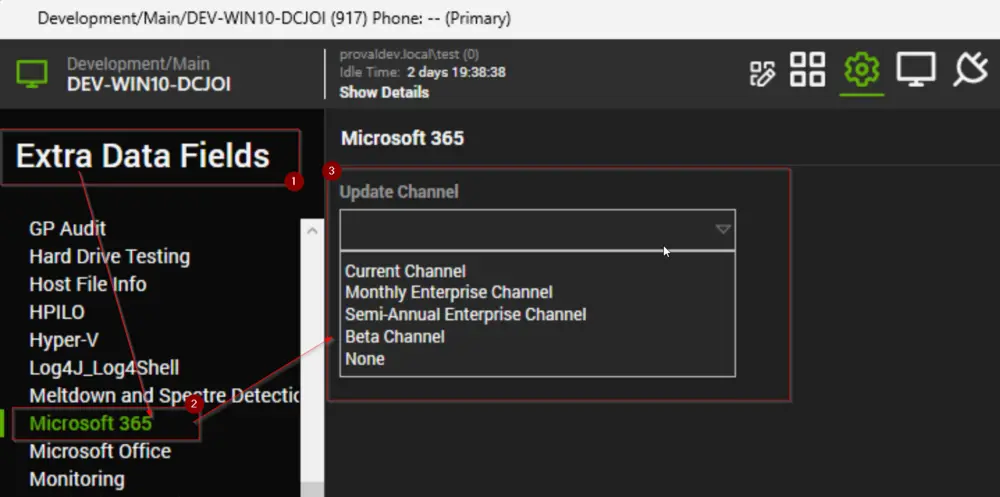Choose Monthly Enterprise Channel option

point(449,292)
